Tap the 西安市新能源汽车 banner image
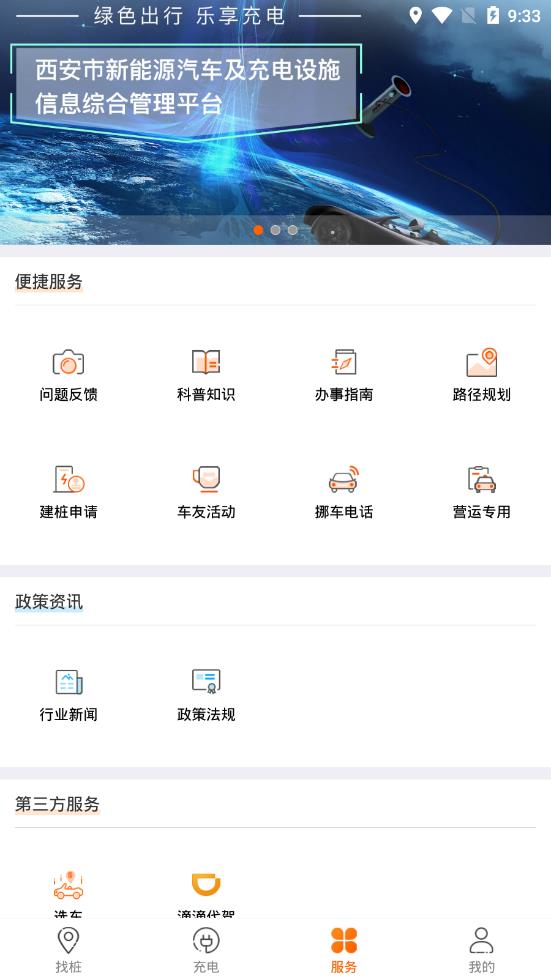The width and height of the screenshot is (551, 979). coord(275,122)
